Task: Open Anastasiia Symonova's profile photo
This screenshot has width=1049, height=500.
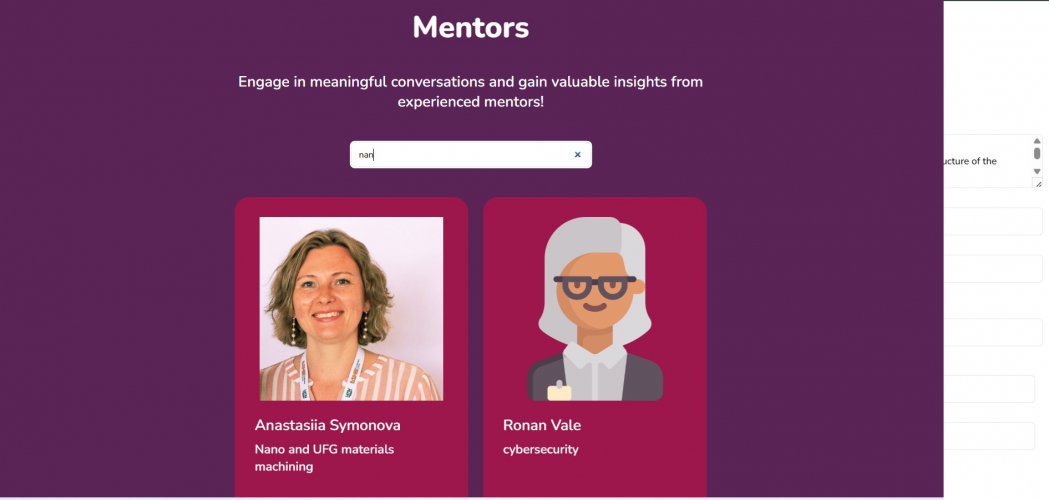Action: (351, 309)
